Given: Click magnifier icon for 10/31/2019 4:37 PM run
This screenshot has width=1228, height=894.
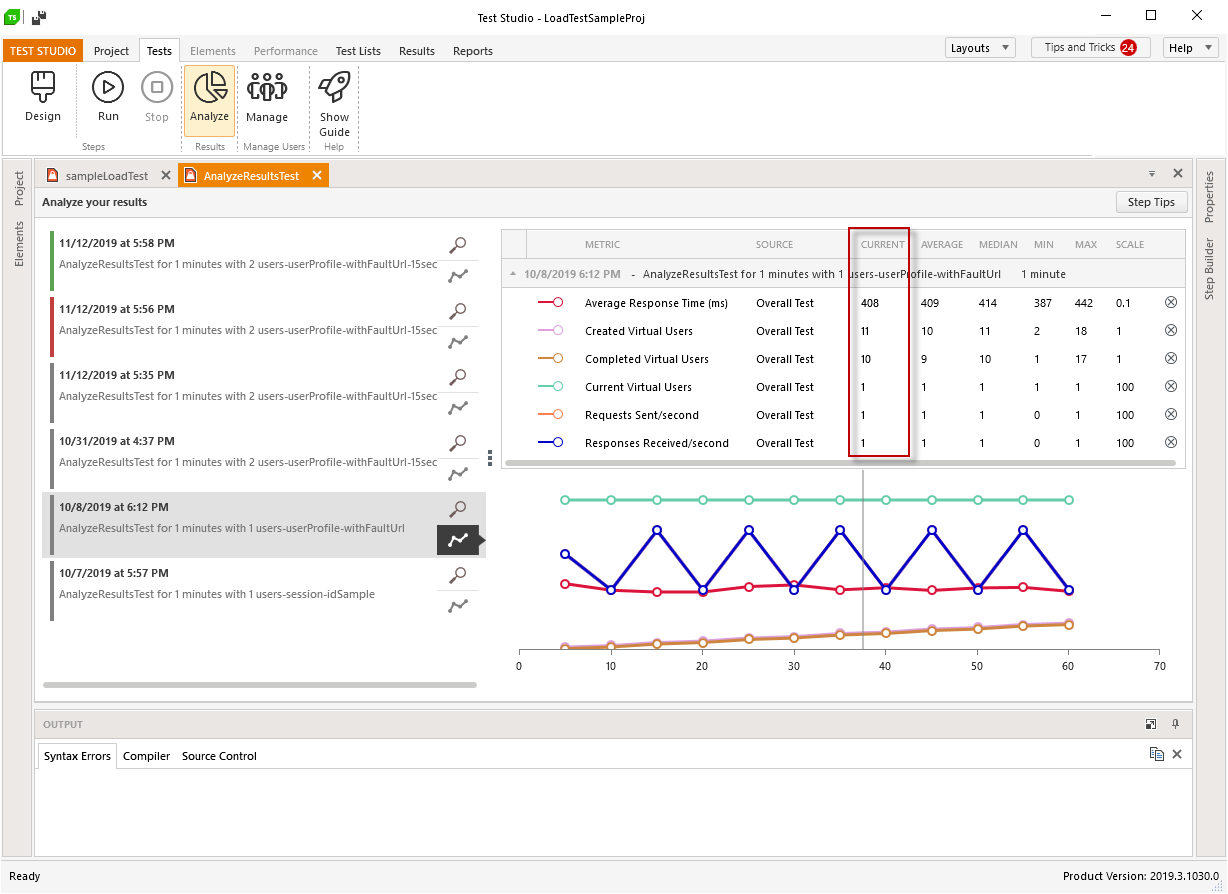Looking at the screenshot, I should (458, 442).
